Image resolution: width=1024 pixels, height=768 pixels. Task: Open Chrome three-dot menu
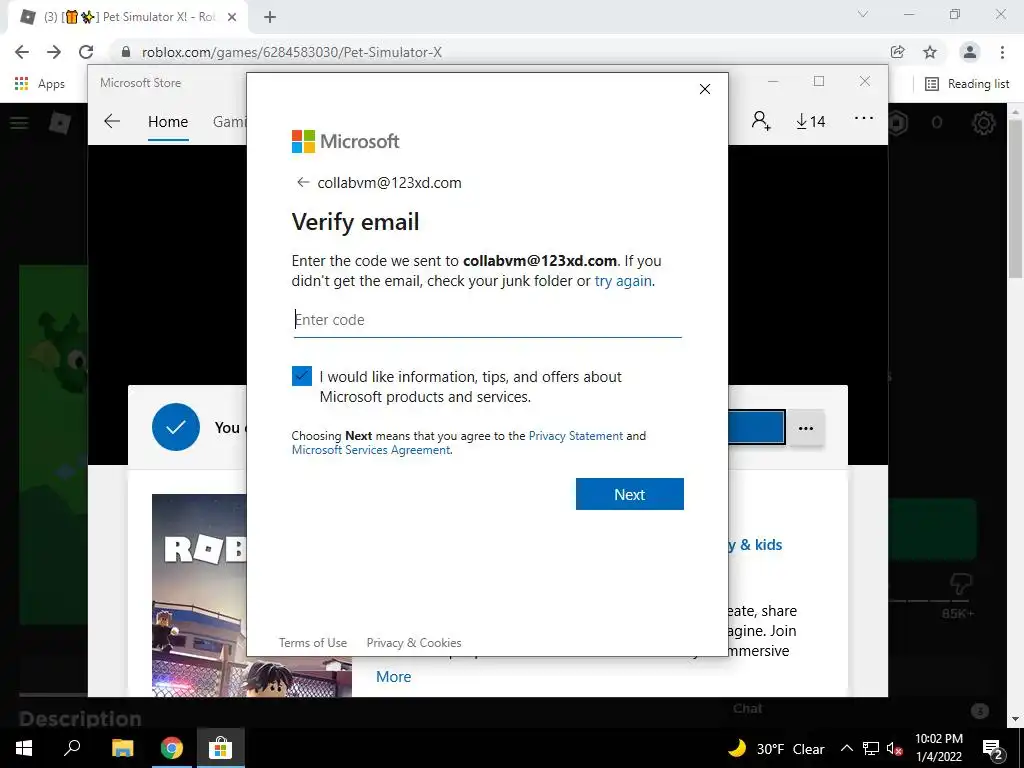(1002, 52)
